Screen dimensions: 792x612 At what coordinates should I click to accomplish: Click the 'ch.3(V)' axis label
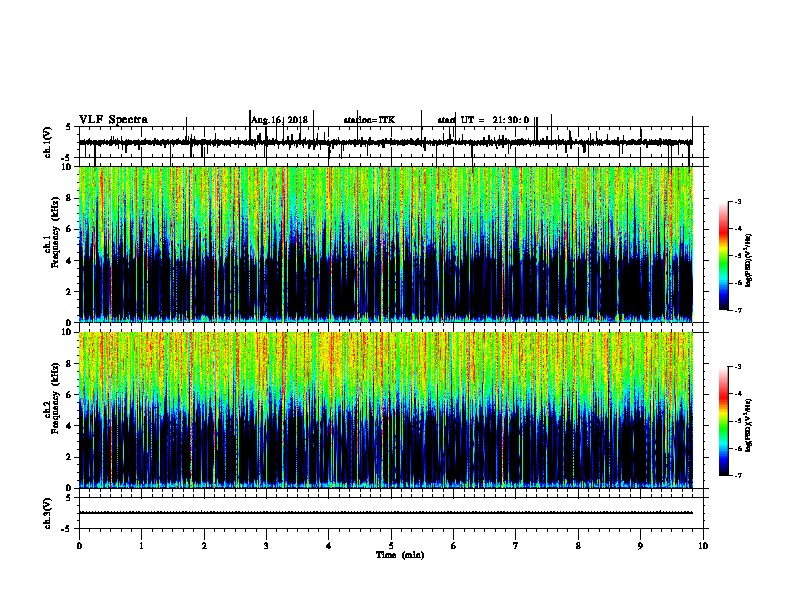point(48,513)
